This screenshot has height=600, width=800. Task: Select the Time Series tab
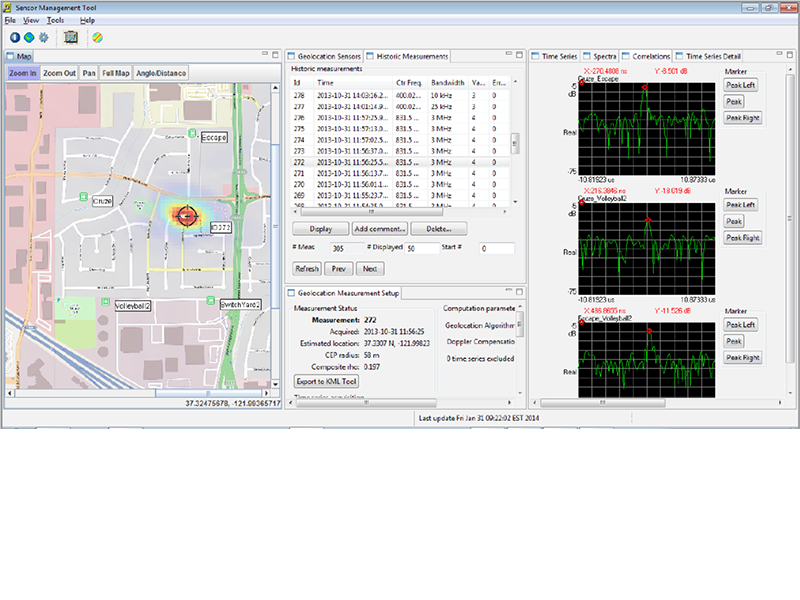(554, 56)
